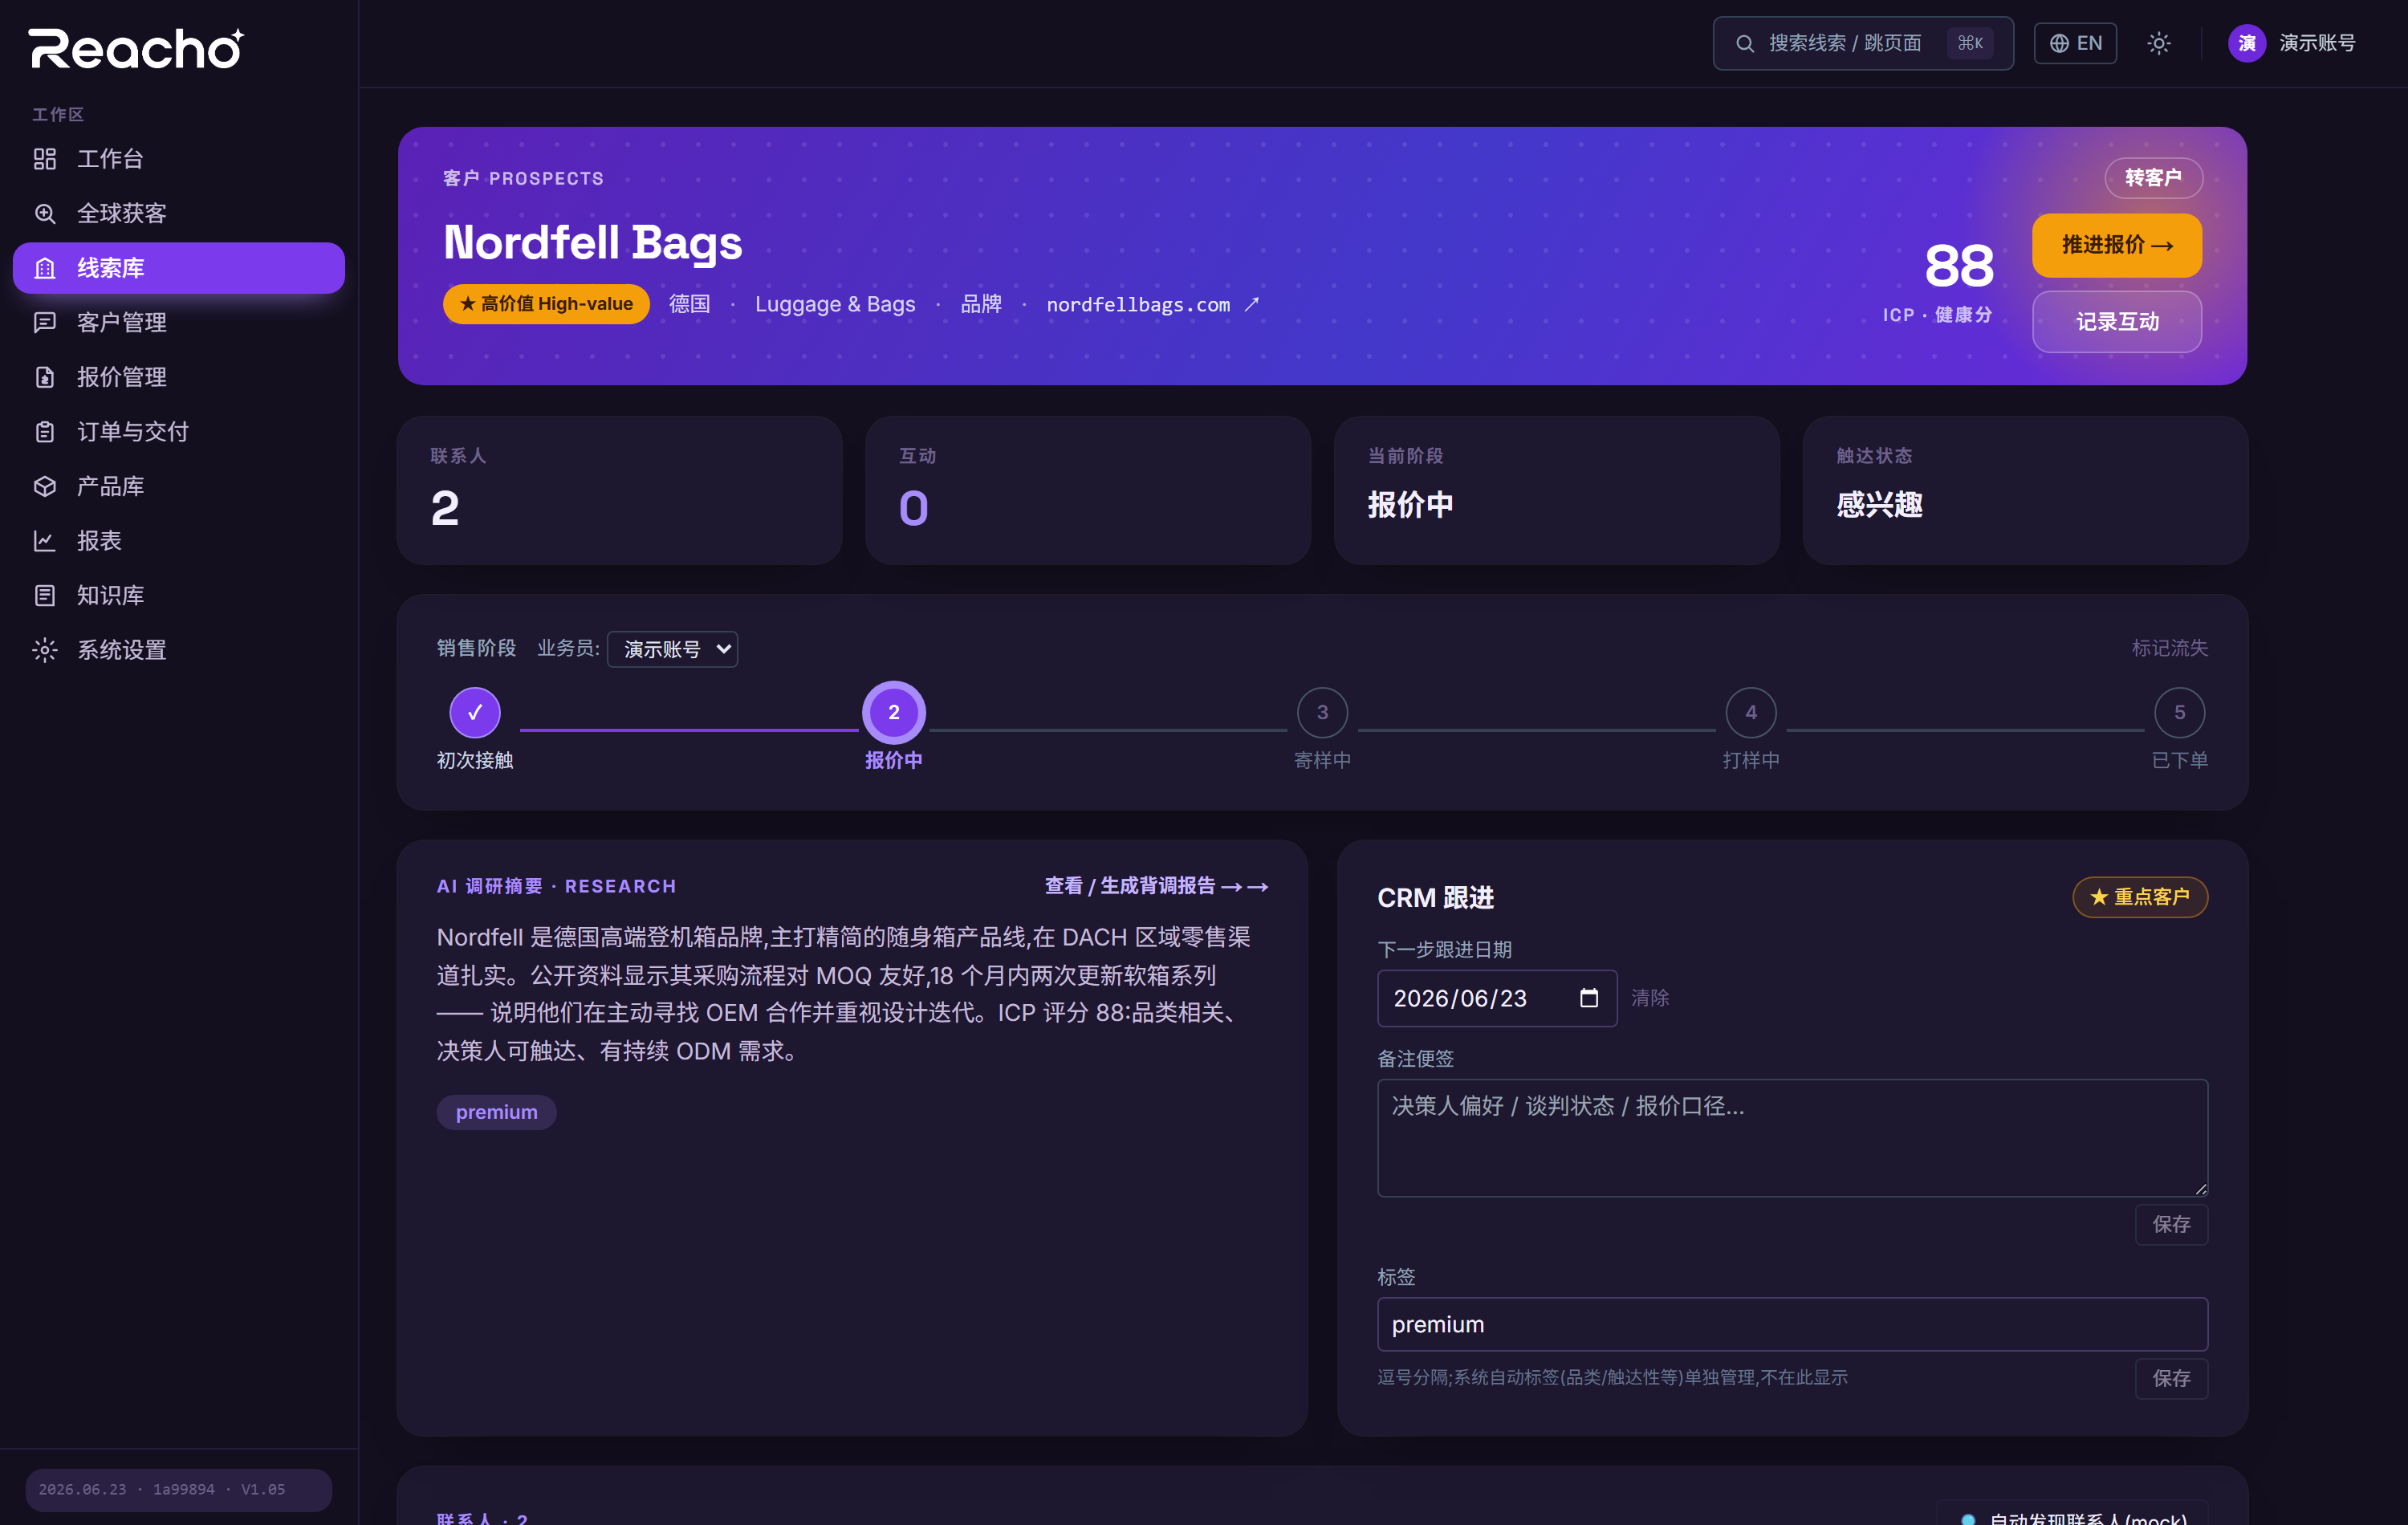The height and width of the screenshot is (1525, 2408).
Task: Click the 线索库 building icon
Action: pos(45,268)
